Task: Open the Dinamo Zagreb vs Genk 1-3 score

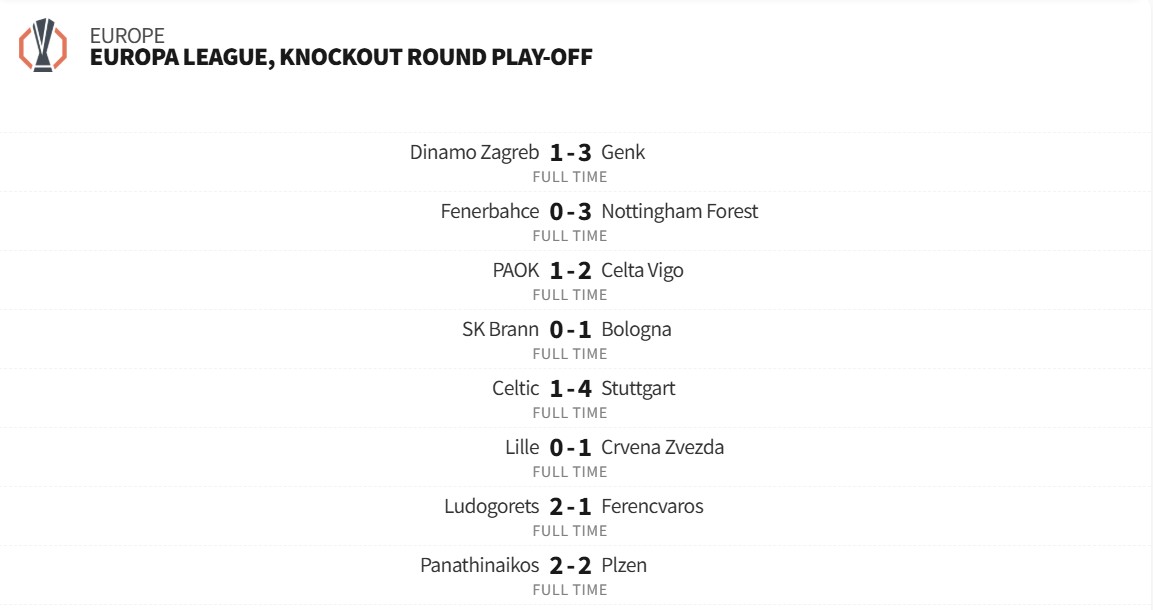Action: tap(570, 153)
